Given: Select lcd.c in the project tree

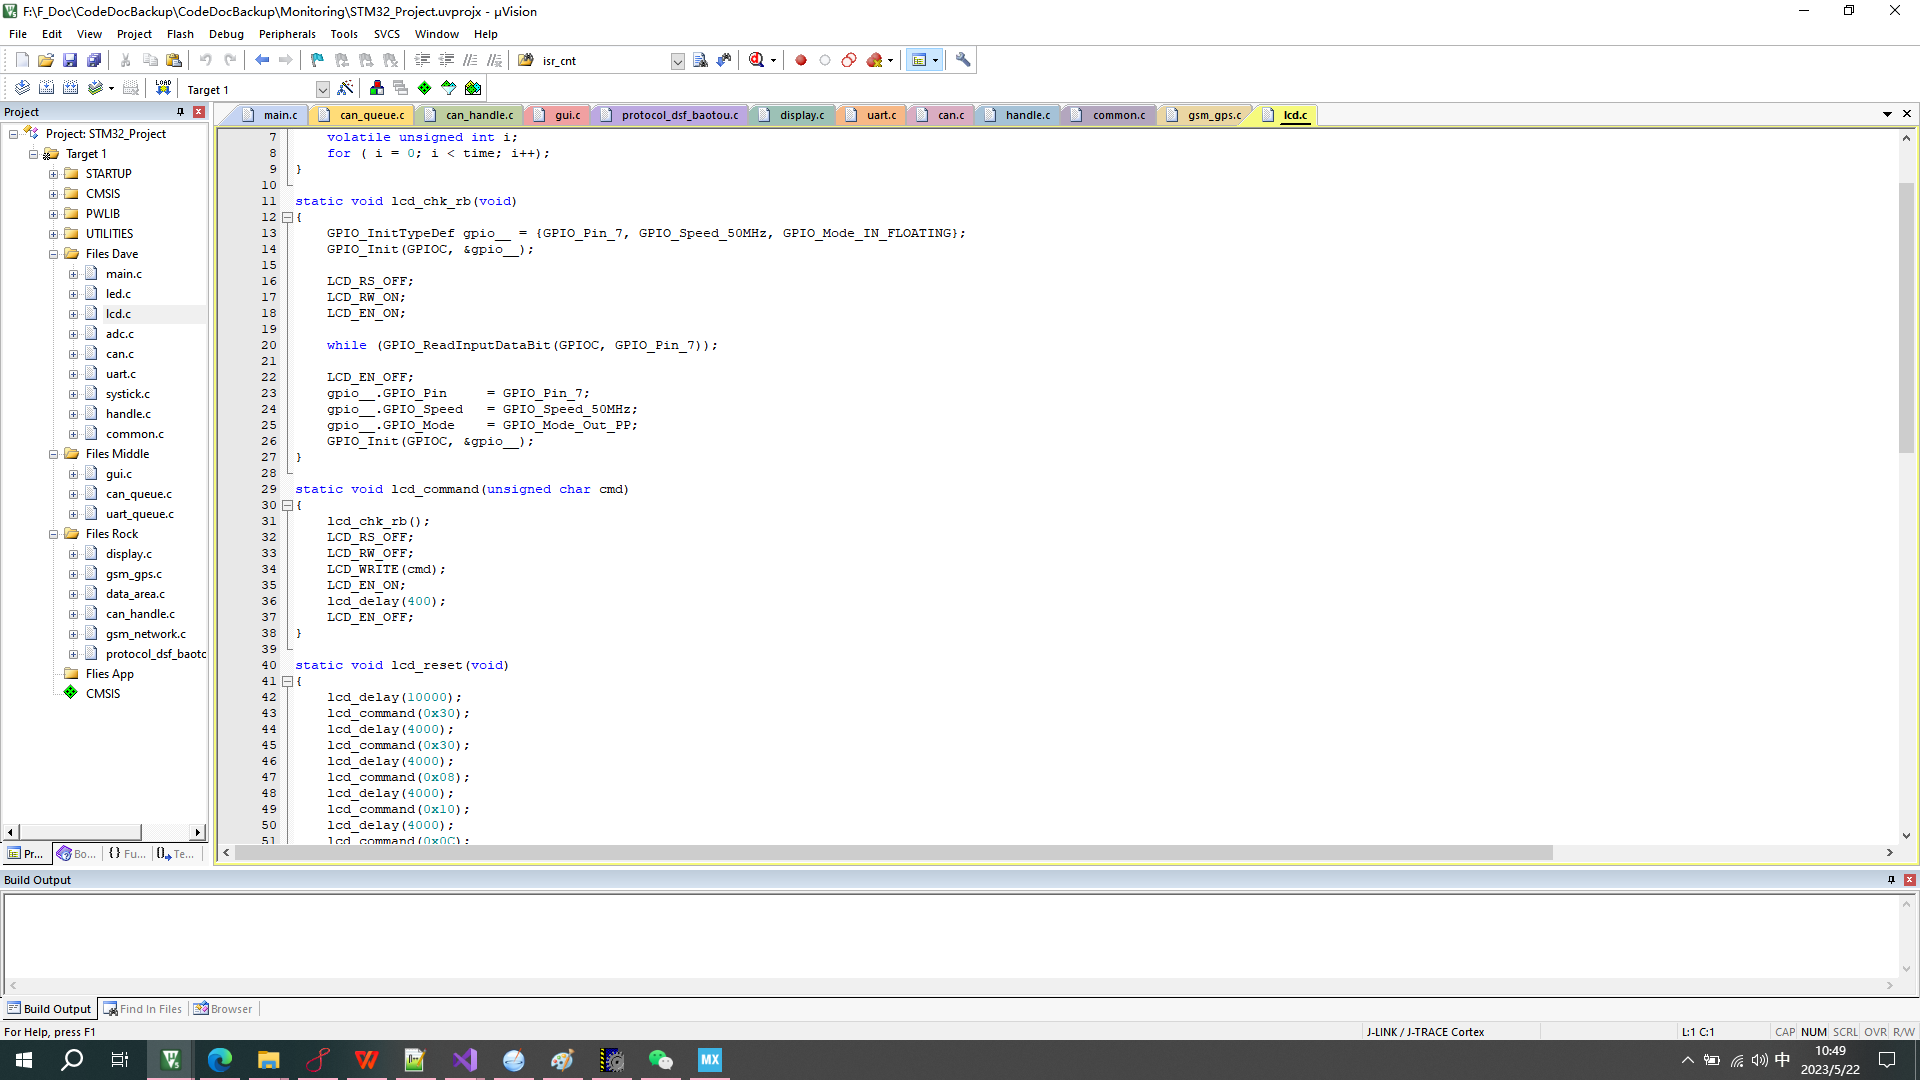Looking at the screenshot, I should pyautogui.click(x=118, y=314).
